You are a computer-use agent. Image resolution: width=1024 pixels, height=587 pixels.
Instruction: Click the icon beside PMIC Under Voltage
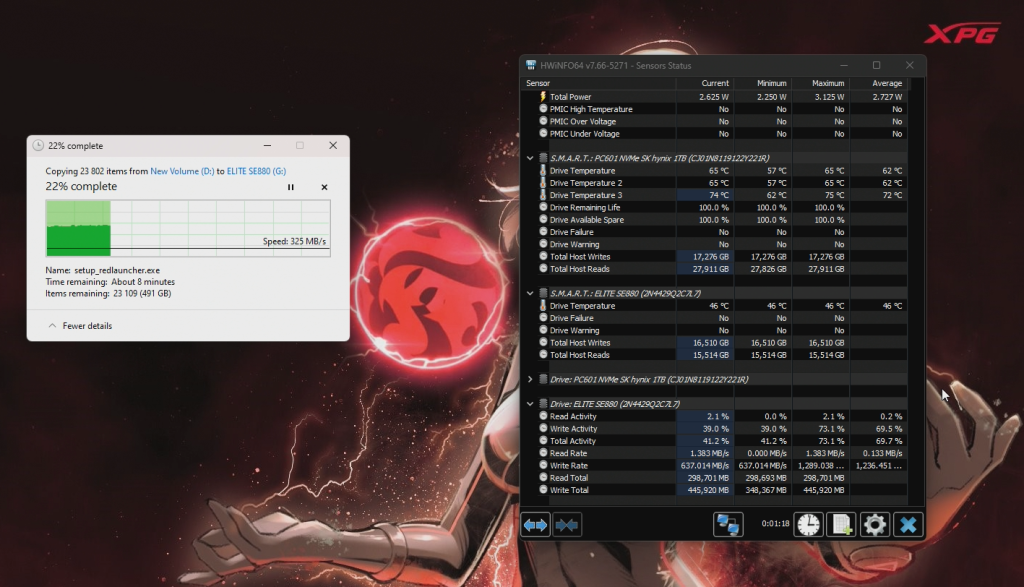(543, 133)
